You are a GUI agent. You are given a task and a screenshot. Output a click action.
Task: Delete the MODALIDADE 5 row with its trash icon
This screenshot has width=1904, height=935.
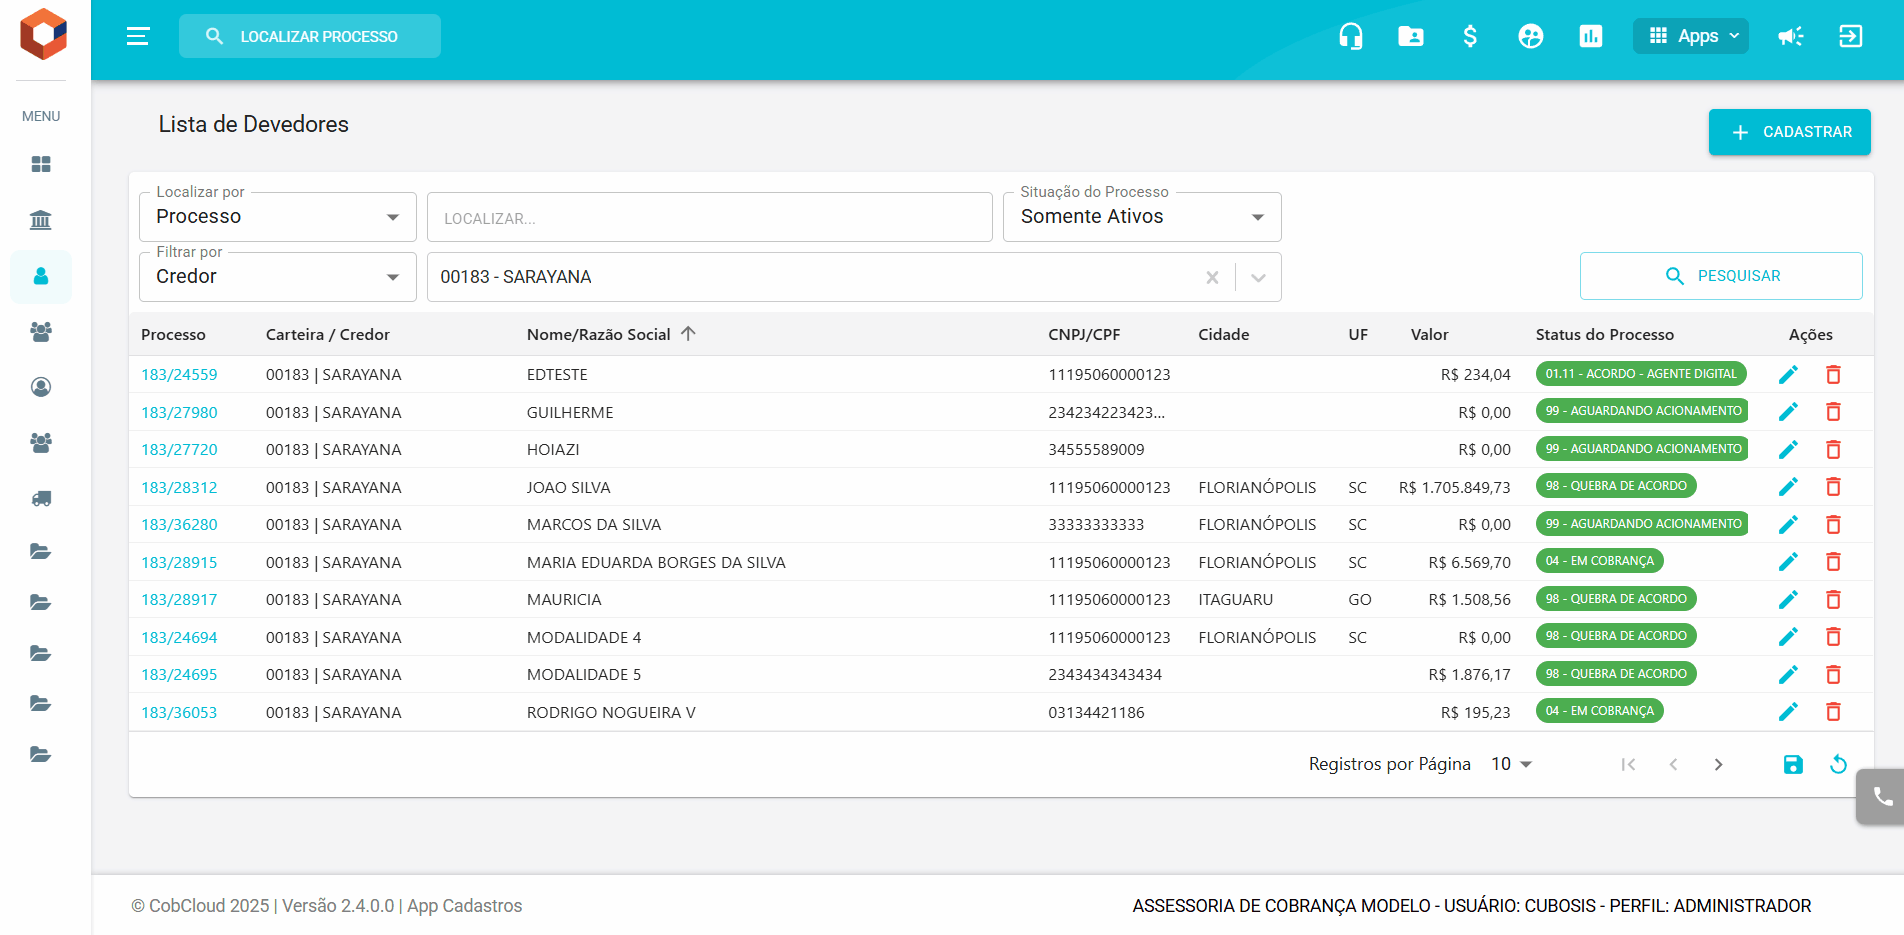click(x=1833, y=674)
